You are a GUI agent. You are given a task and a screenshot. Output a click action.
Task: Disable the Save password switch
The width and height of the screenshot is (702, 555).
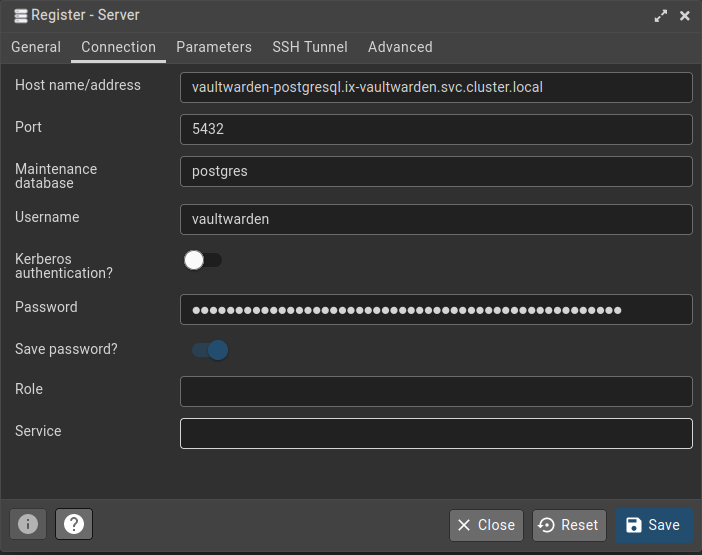[x=210, y=350]
